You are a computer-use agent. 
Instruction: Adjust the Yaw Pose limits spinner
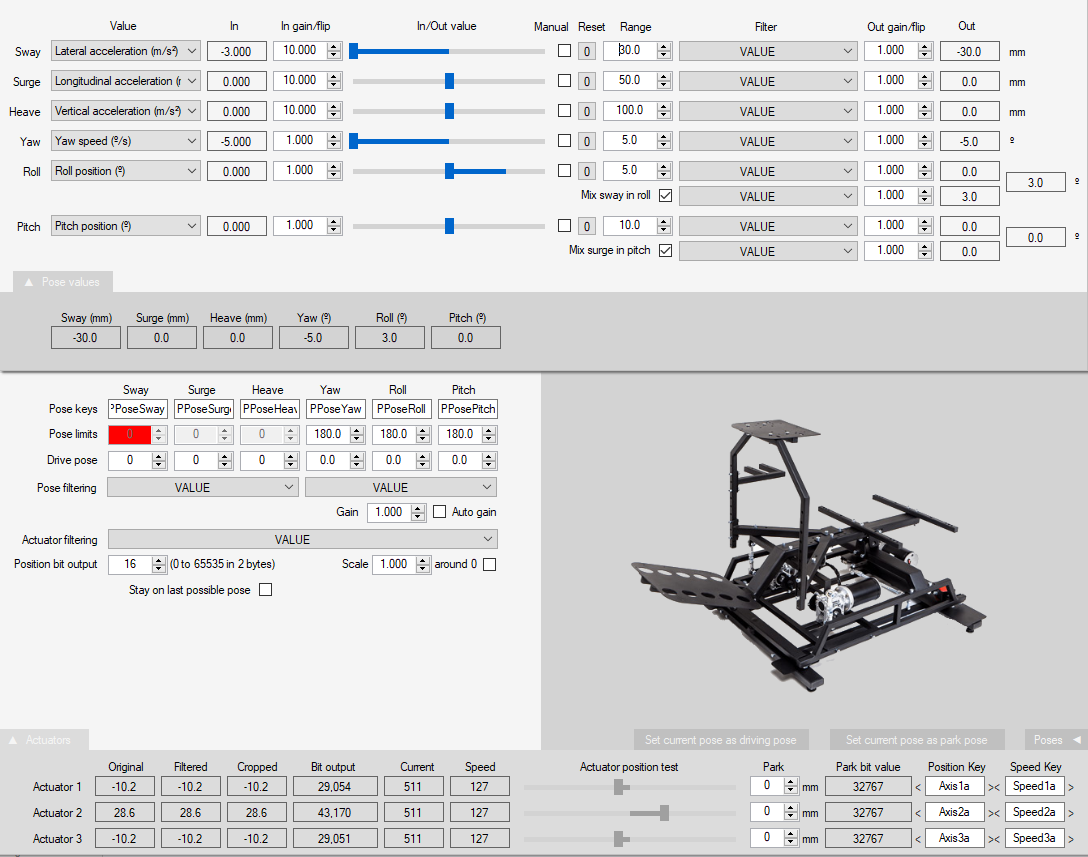(357, 434)
